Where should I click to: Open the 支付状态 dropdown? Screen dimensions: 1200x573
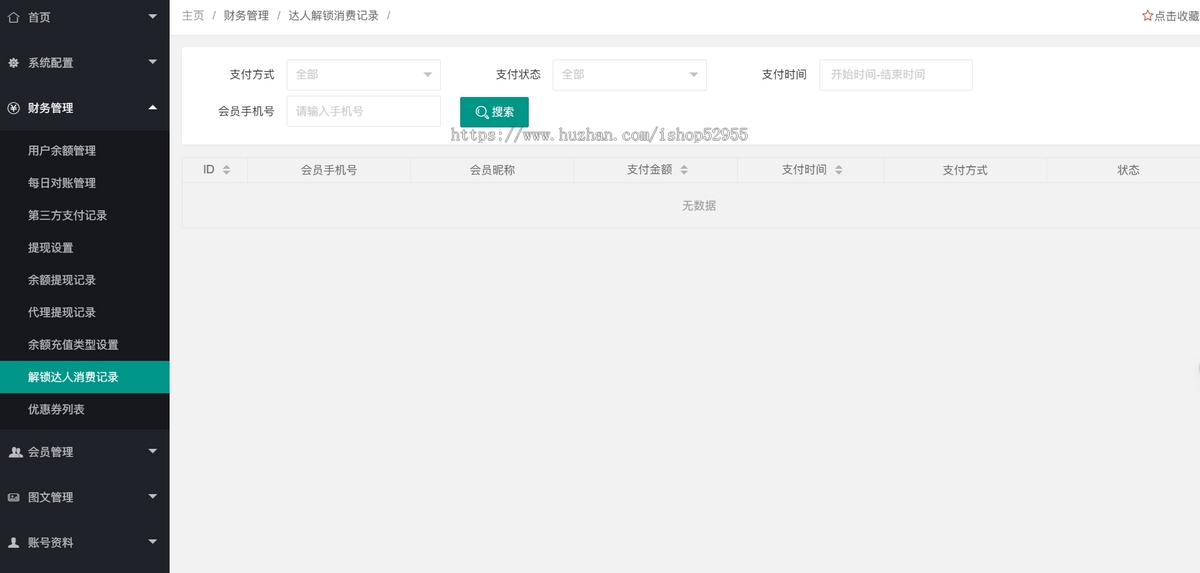(630, 75)
